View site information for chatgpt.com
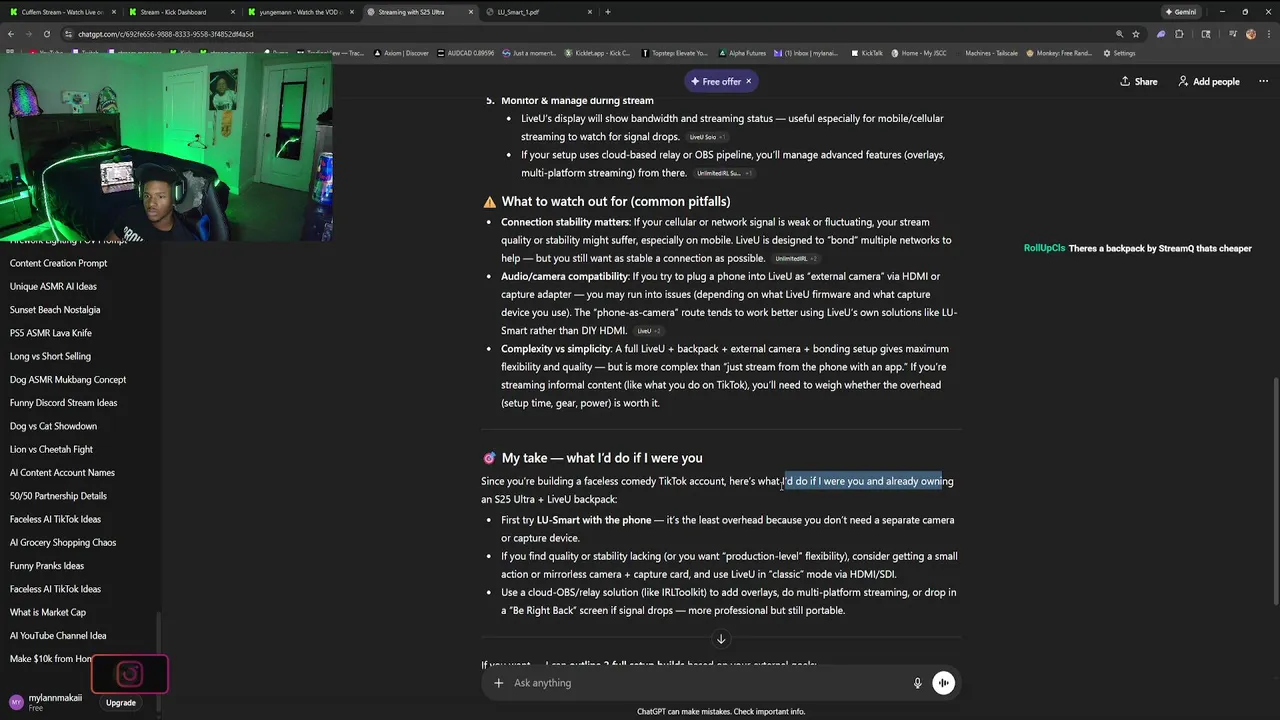The image size is (1280, 720). (x=68, y=34)
